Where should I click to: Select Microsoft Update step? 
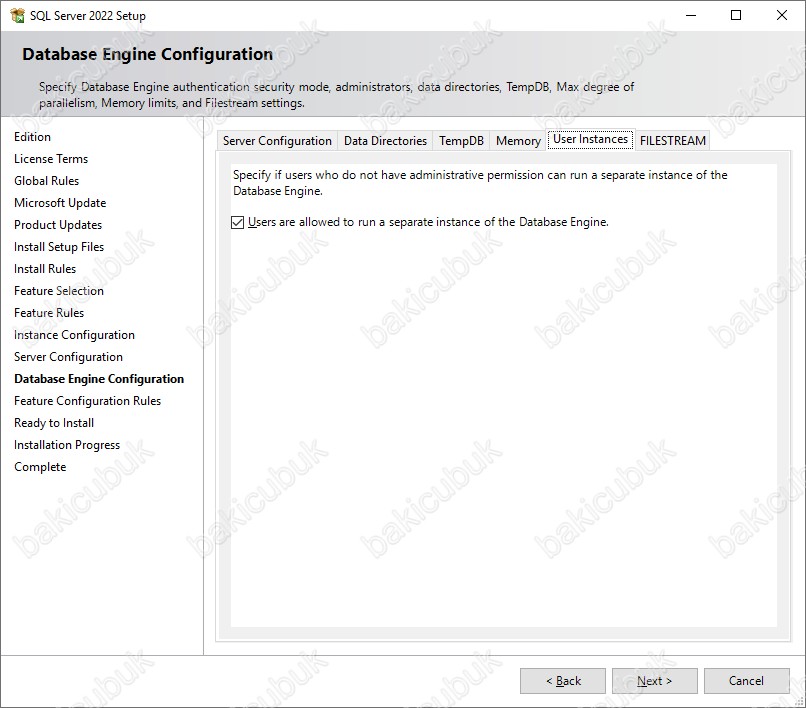click(60, 203)
